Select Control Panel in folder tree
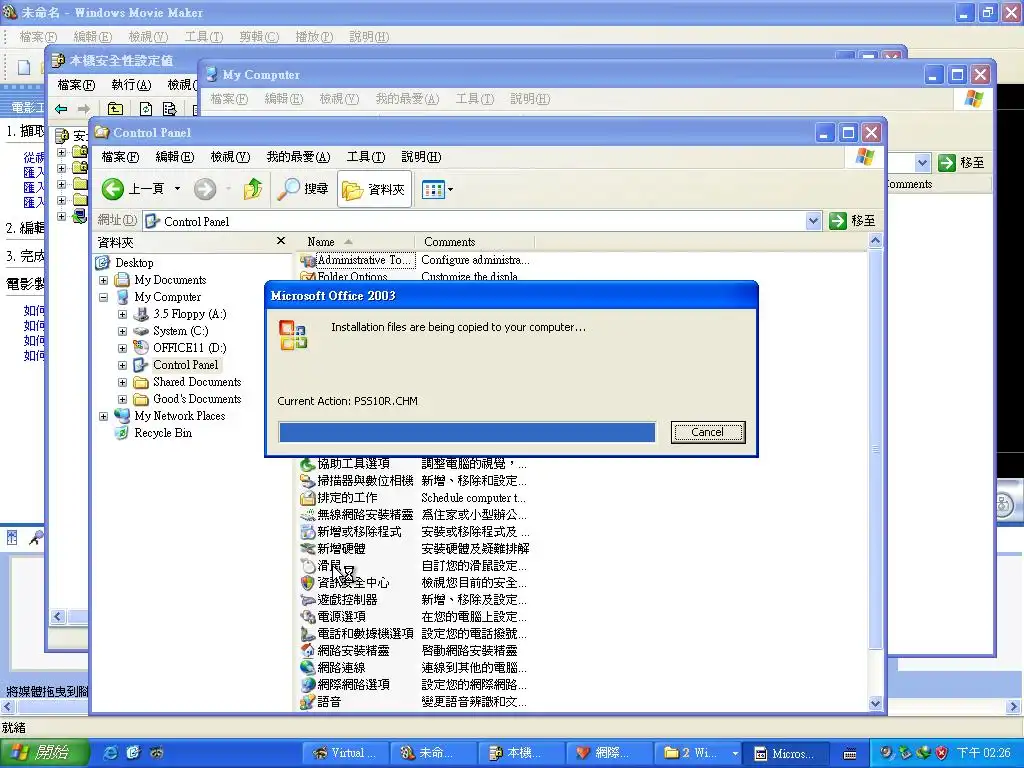This screenshot has height=768, width=1024. point(185,365)
